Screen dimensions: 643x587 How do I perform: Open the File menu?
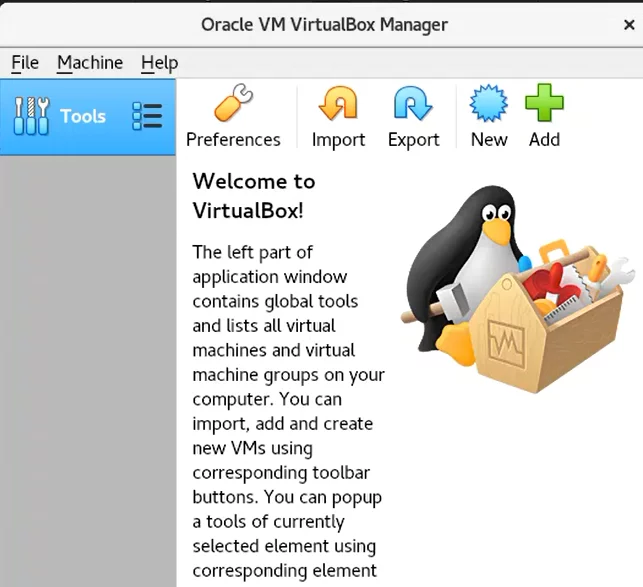[25, 63]
